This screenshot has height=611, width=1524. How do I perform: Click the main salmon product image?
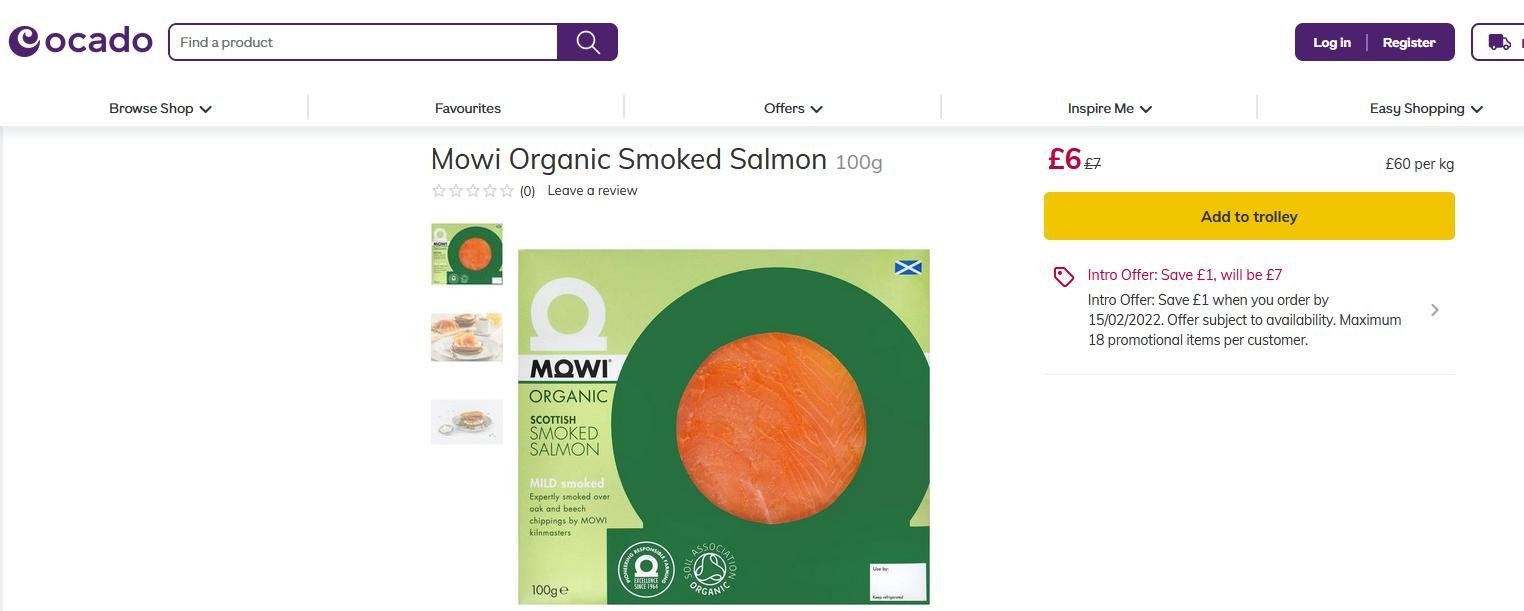pyautogui.click(x=724, y=427)
